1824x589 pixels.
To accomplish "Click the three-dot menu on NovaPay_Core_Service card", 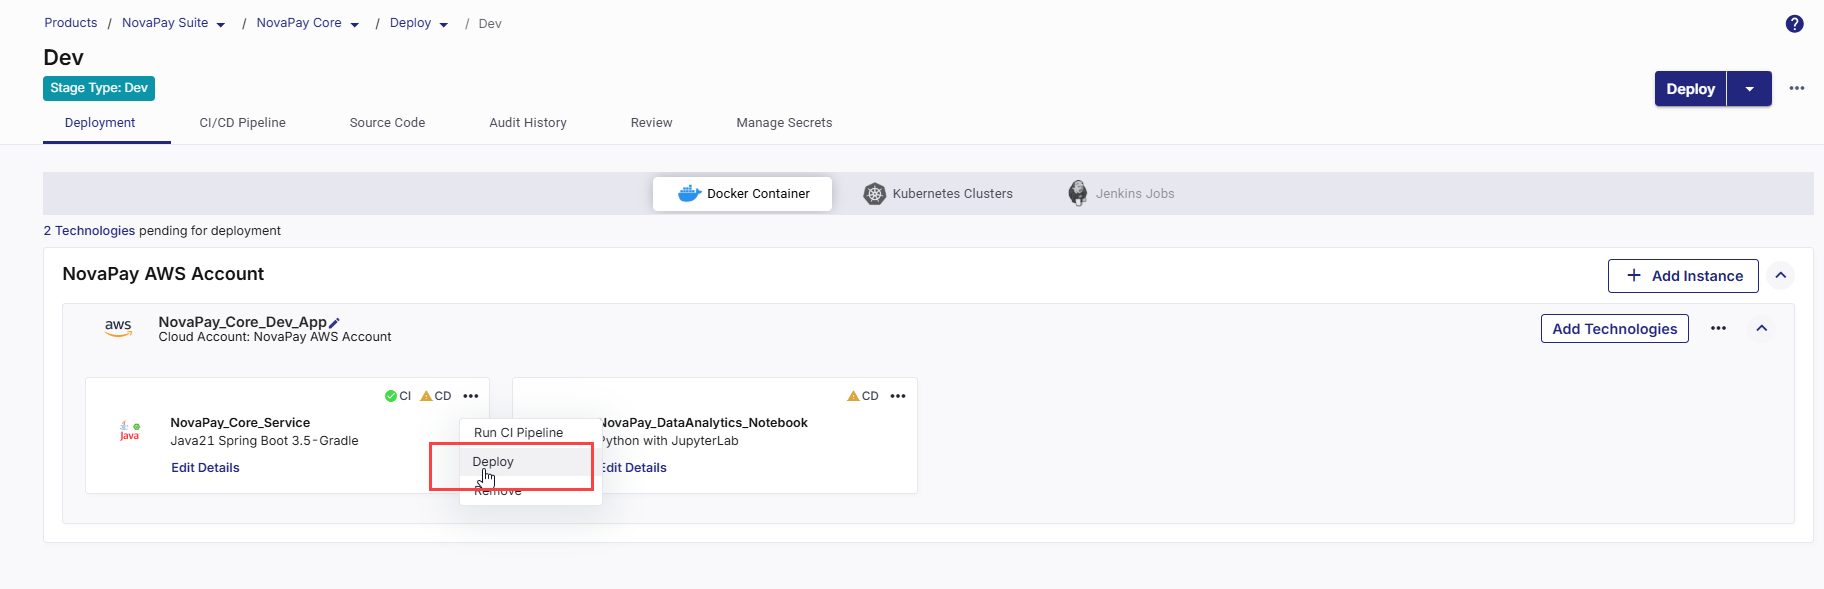I will pos(471,396).
